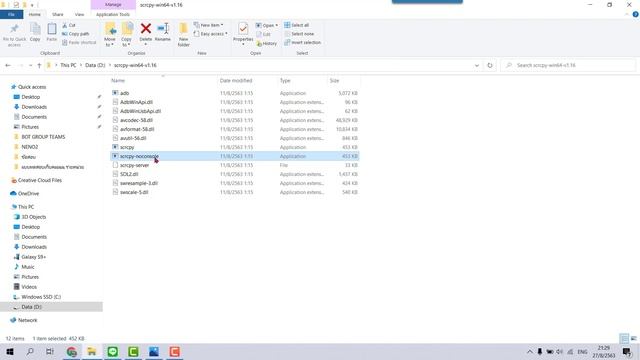Image resolution: width=640 pixels, height=360 pixels.
Task: Open the Copy to dropdown
Action: click(127, 35)
